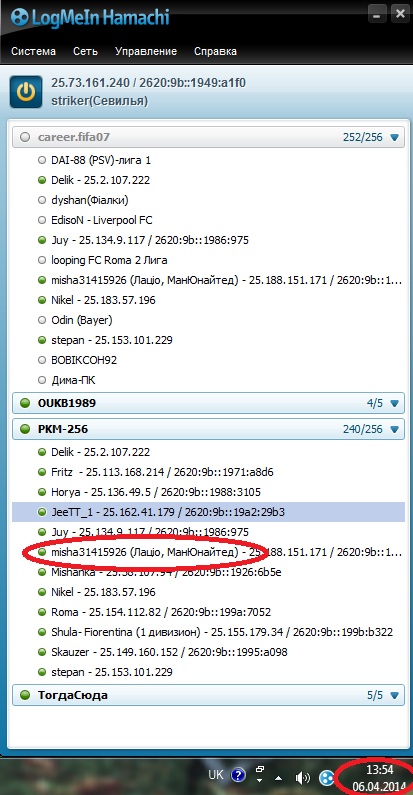Show hidden tray icons arrow

pyautogui.click(x=279, y=777)
